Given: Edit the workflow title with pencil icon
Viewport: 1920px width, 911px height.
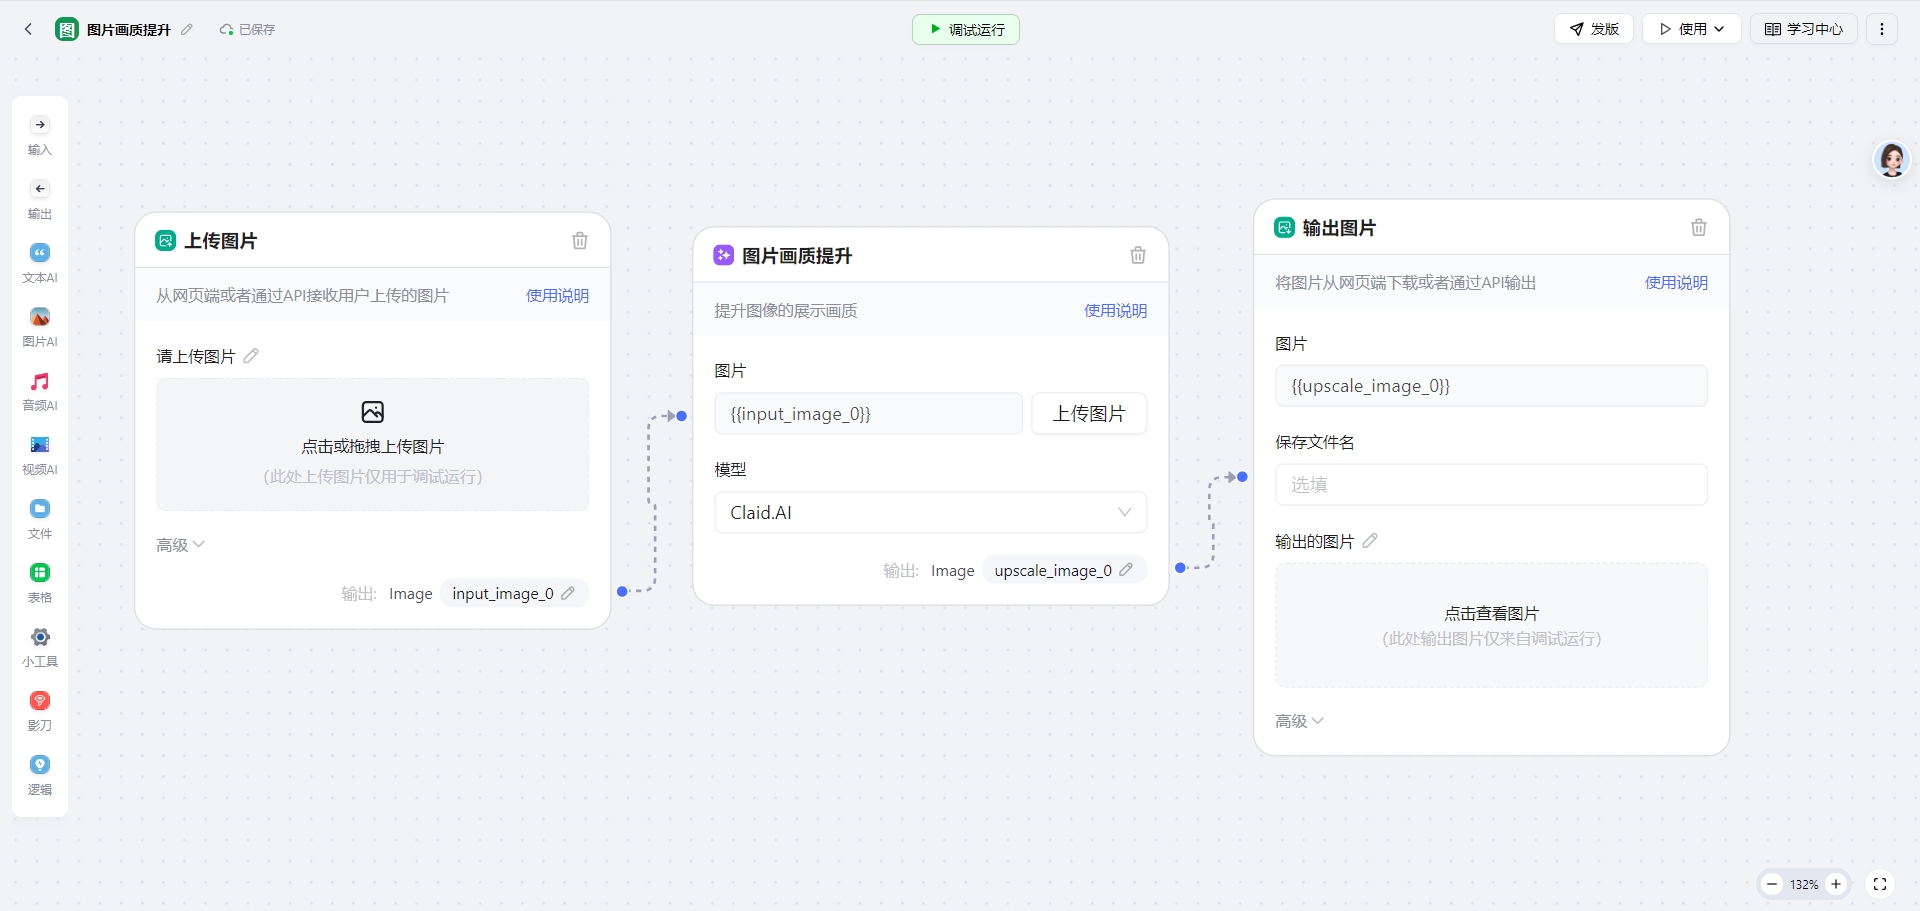Looking at the screenshot, I should point(187,30).
